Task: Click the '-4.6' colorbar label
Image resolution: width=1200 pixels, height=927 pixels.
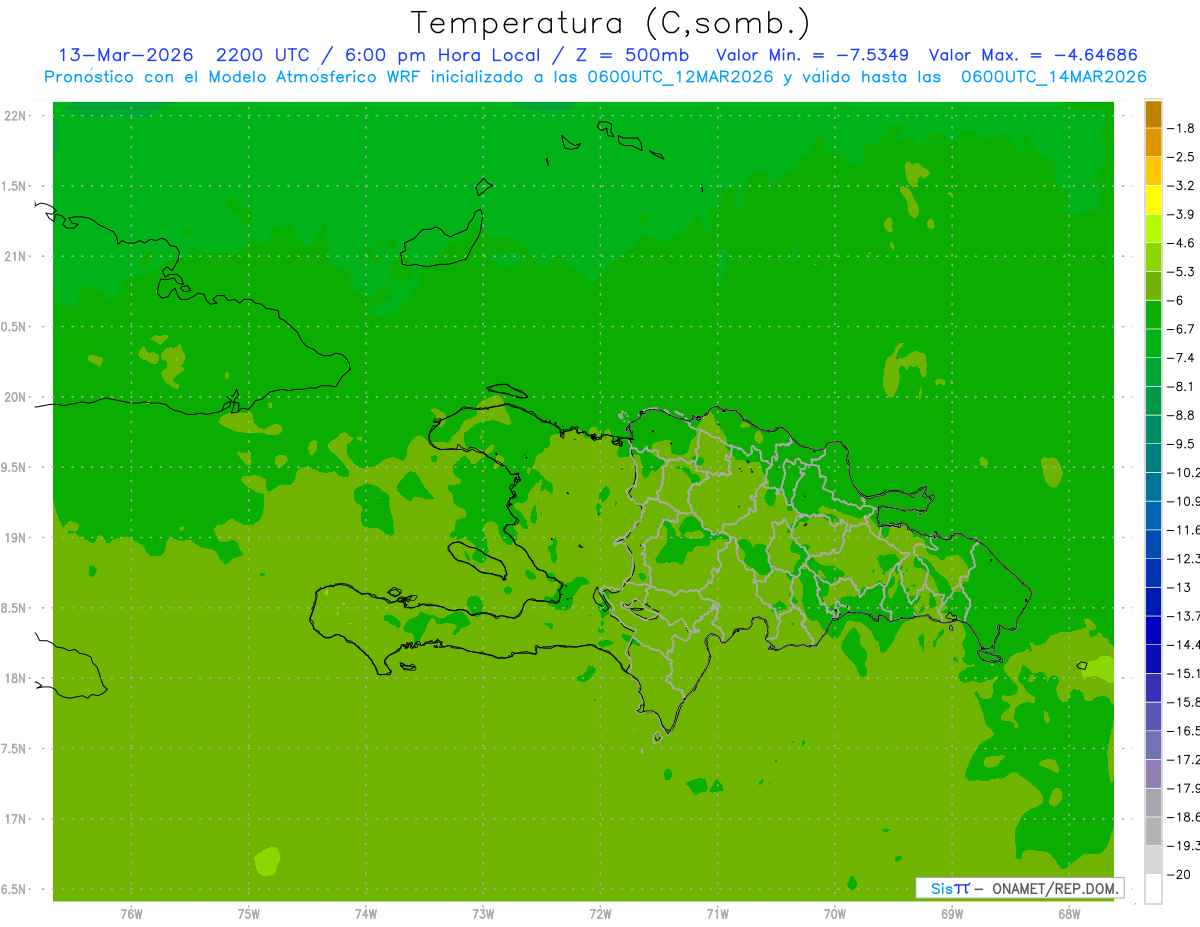Action: pyautogui.click(x=1180, y=243)
